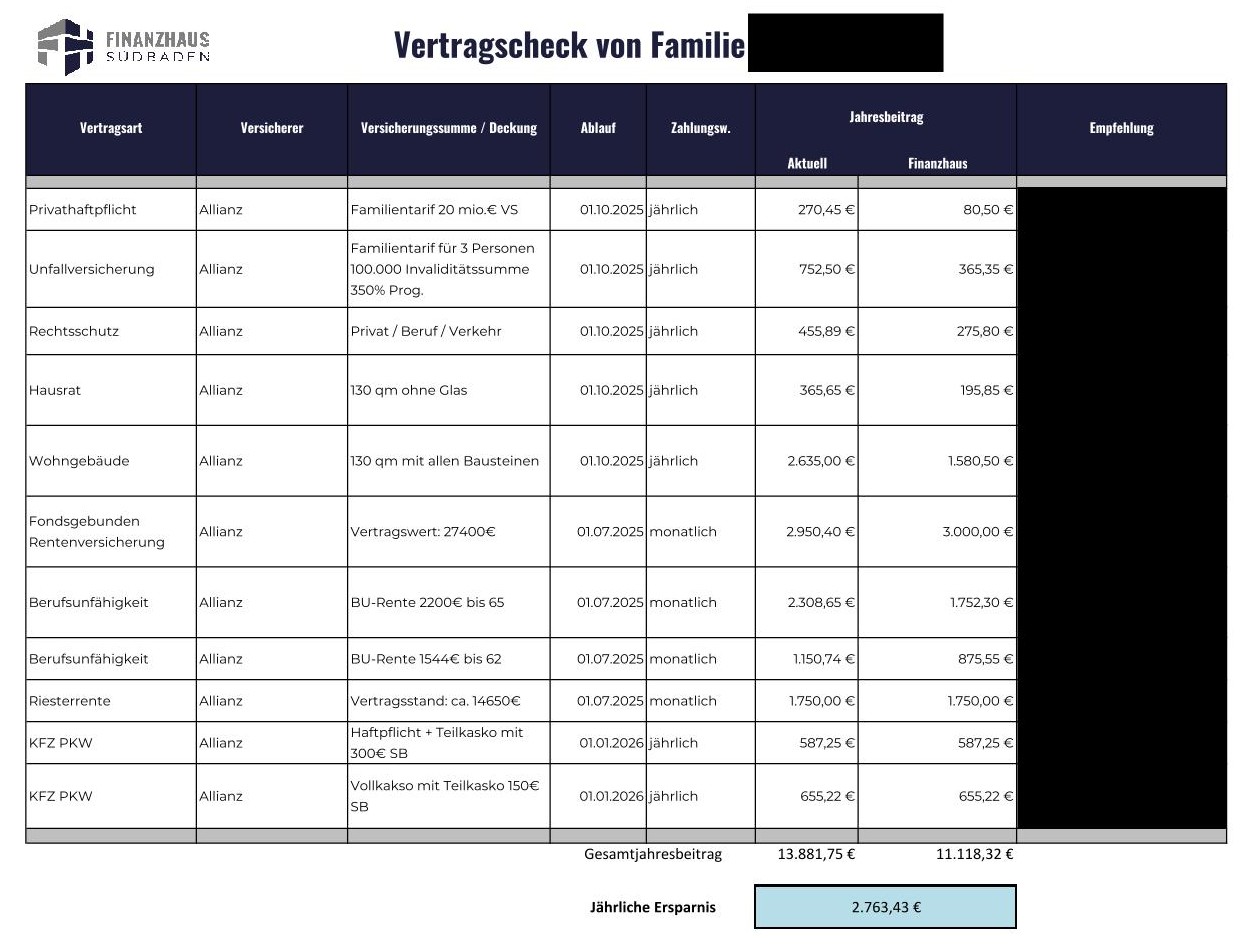The height and width of the screenshot is (949, 1253).
Task: Click the 'Zahlungsw.' column header
Action: 700,128
